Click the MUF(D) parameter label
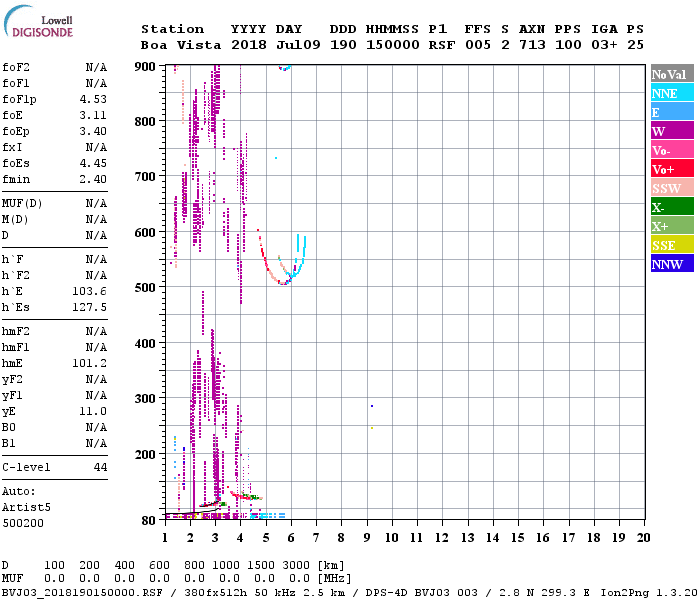This screenshot has width=700, height=600. click(22, 204)
